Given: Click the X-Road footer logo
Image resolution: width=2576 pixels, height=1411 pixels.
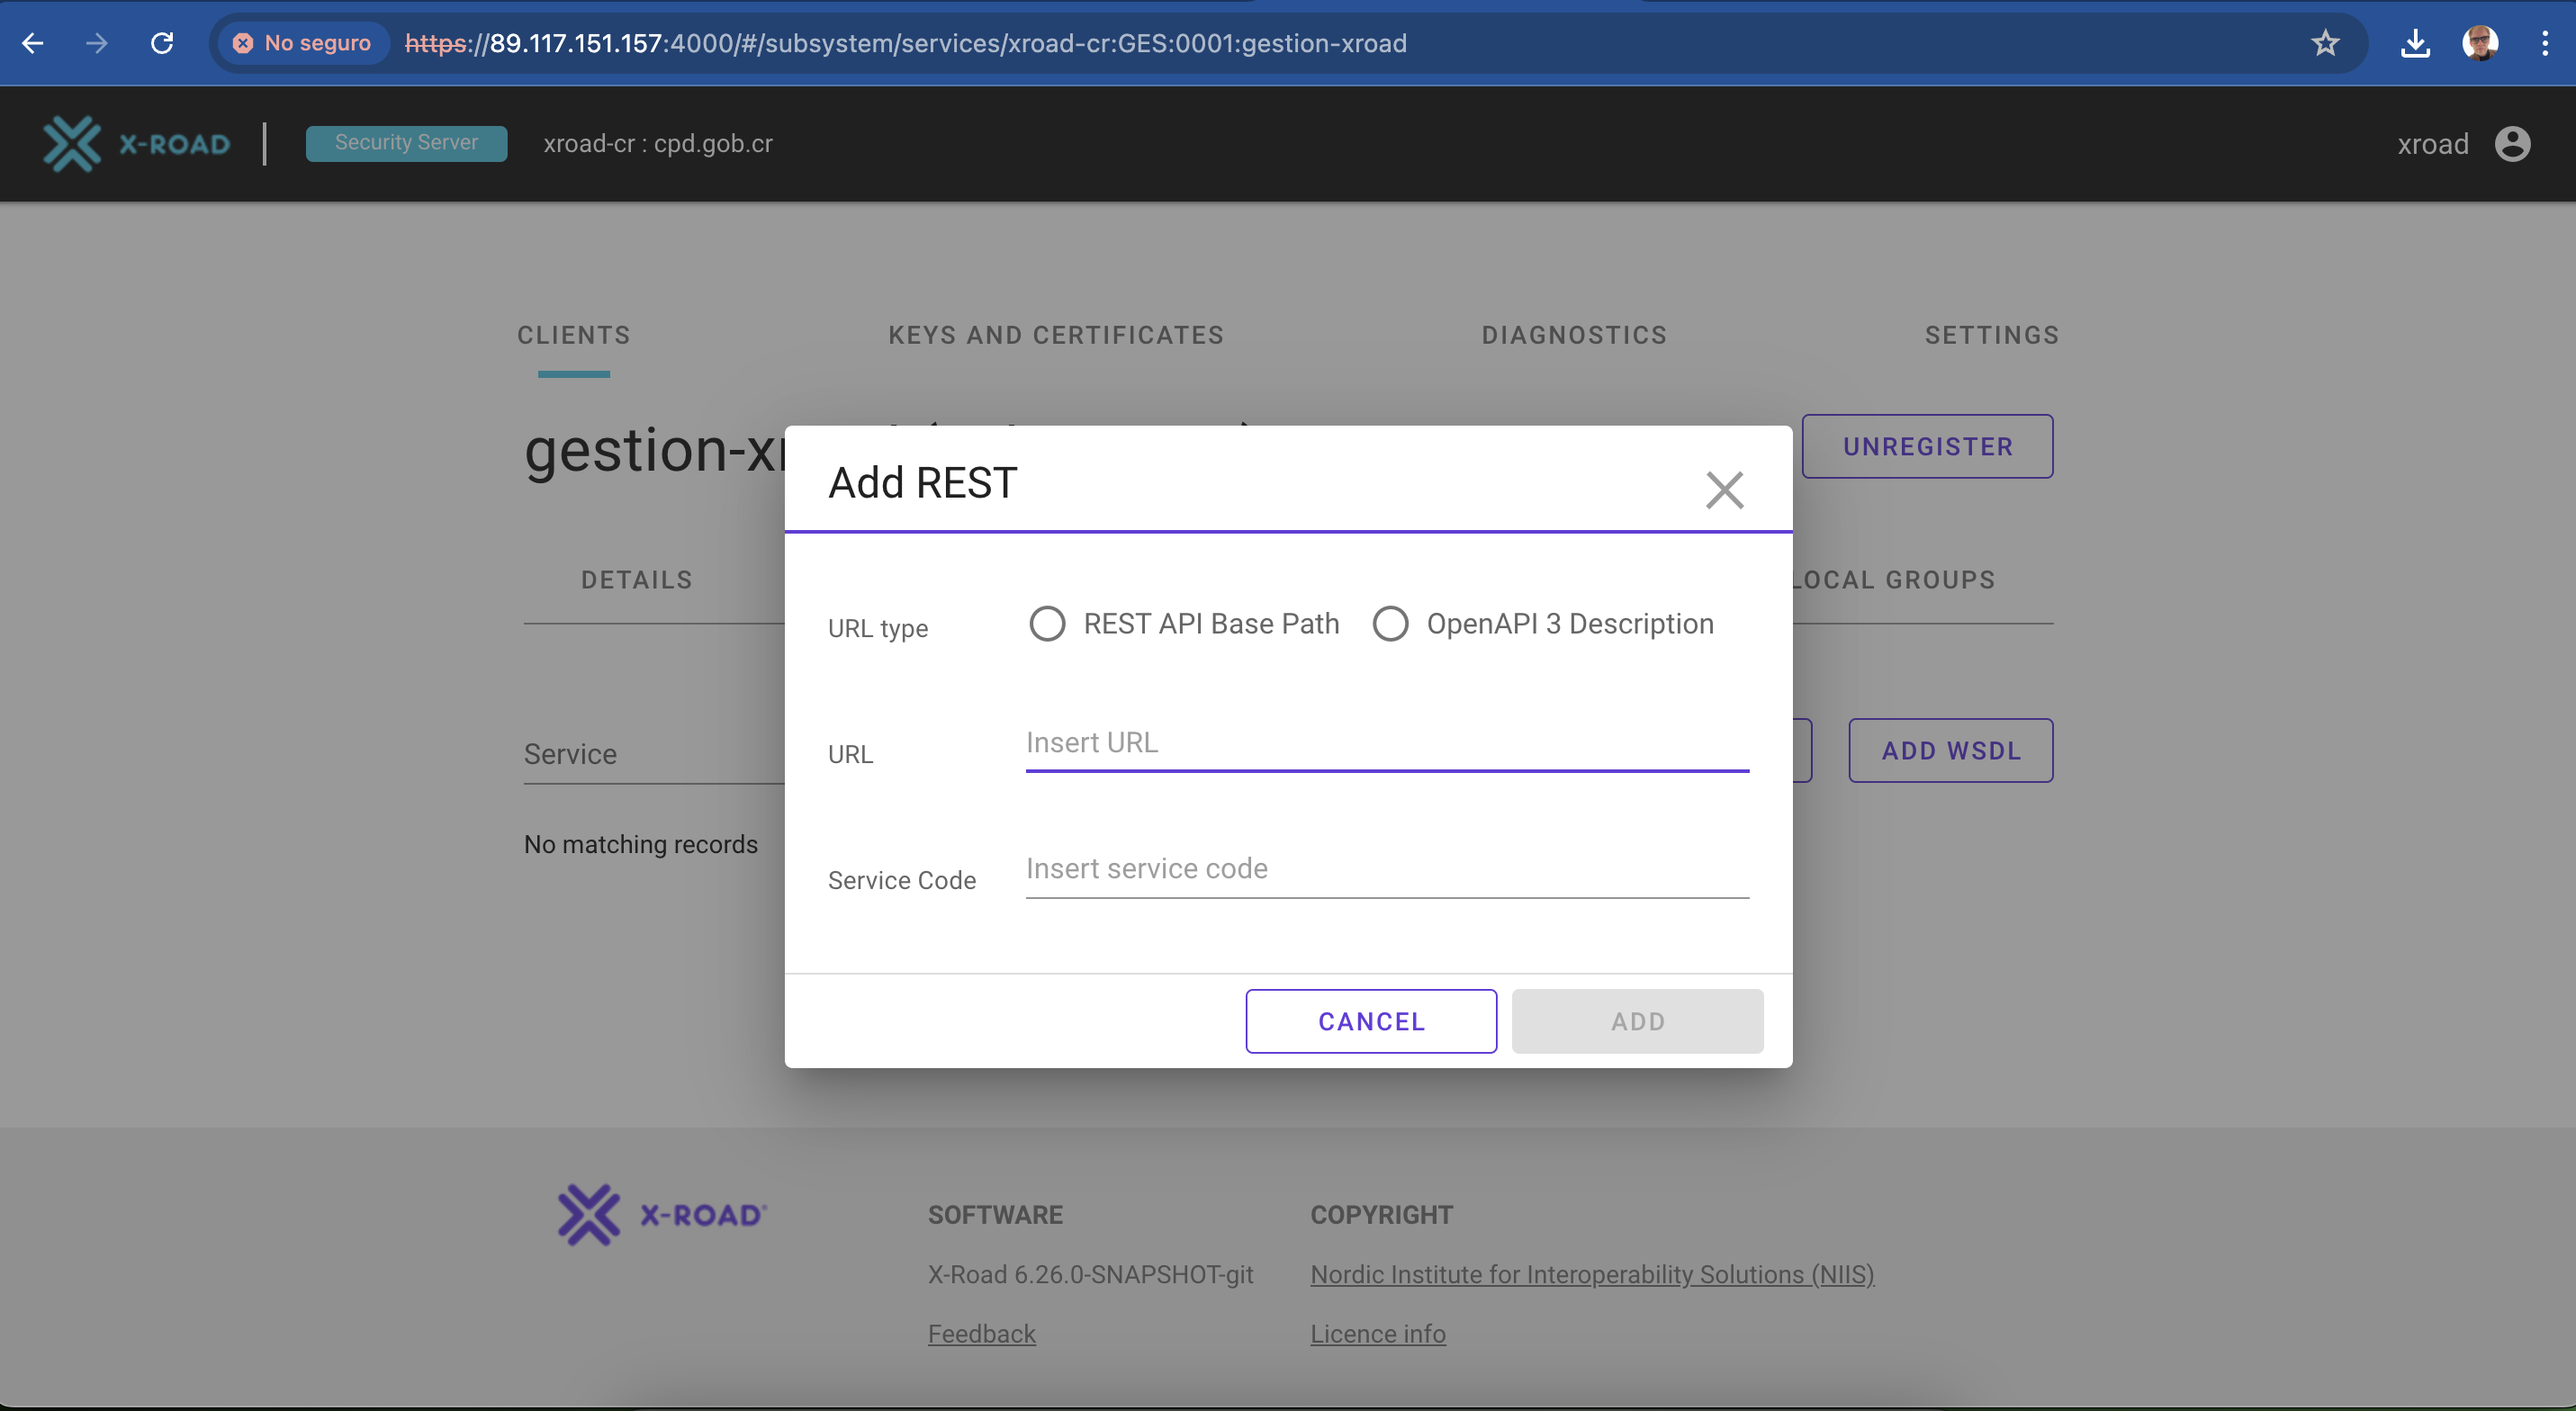Looking at the screenshot, I should tap(662, 1215).
